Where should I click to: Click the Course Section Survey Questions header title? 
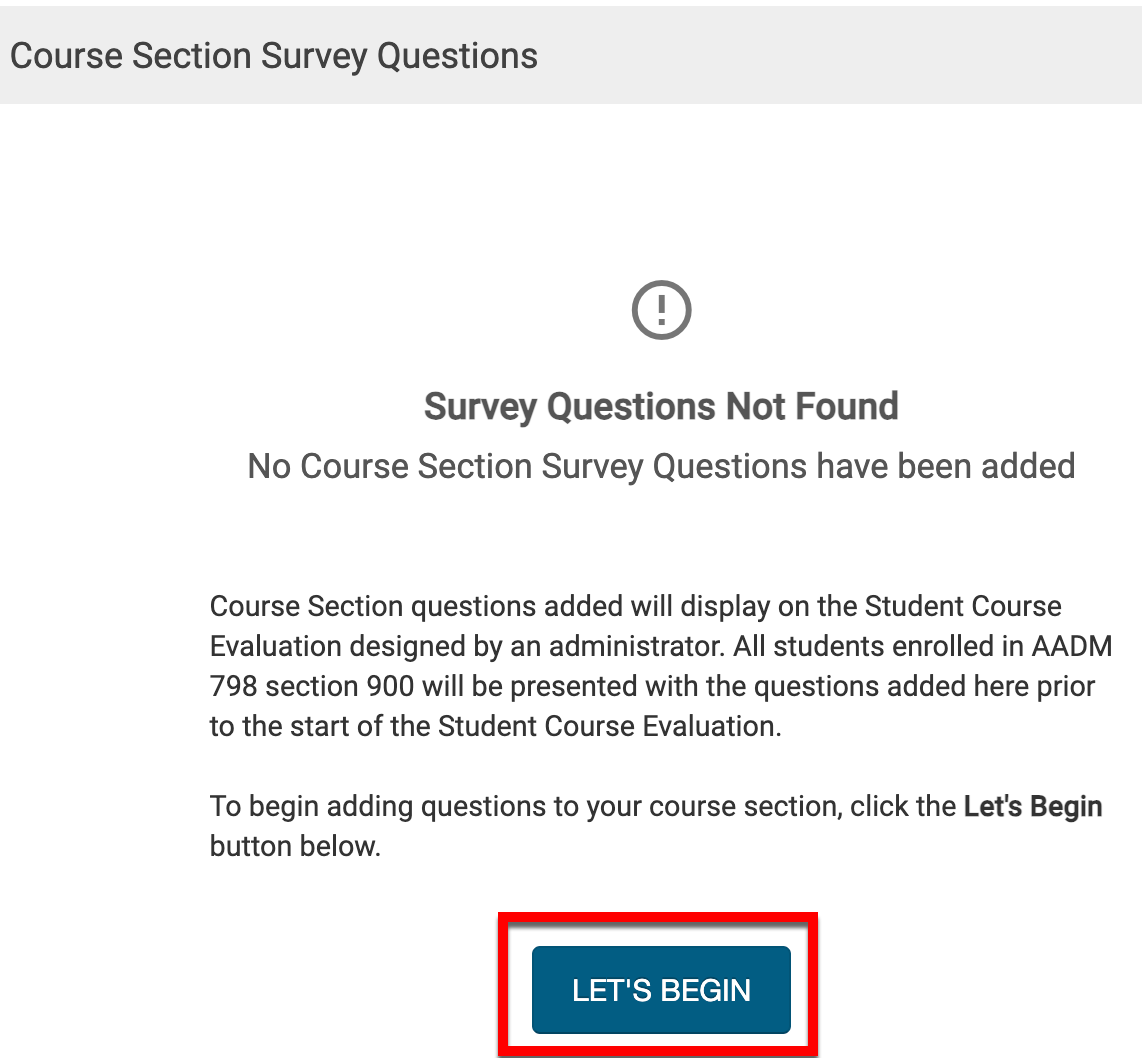point(274,55)
